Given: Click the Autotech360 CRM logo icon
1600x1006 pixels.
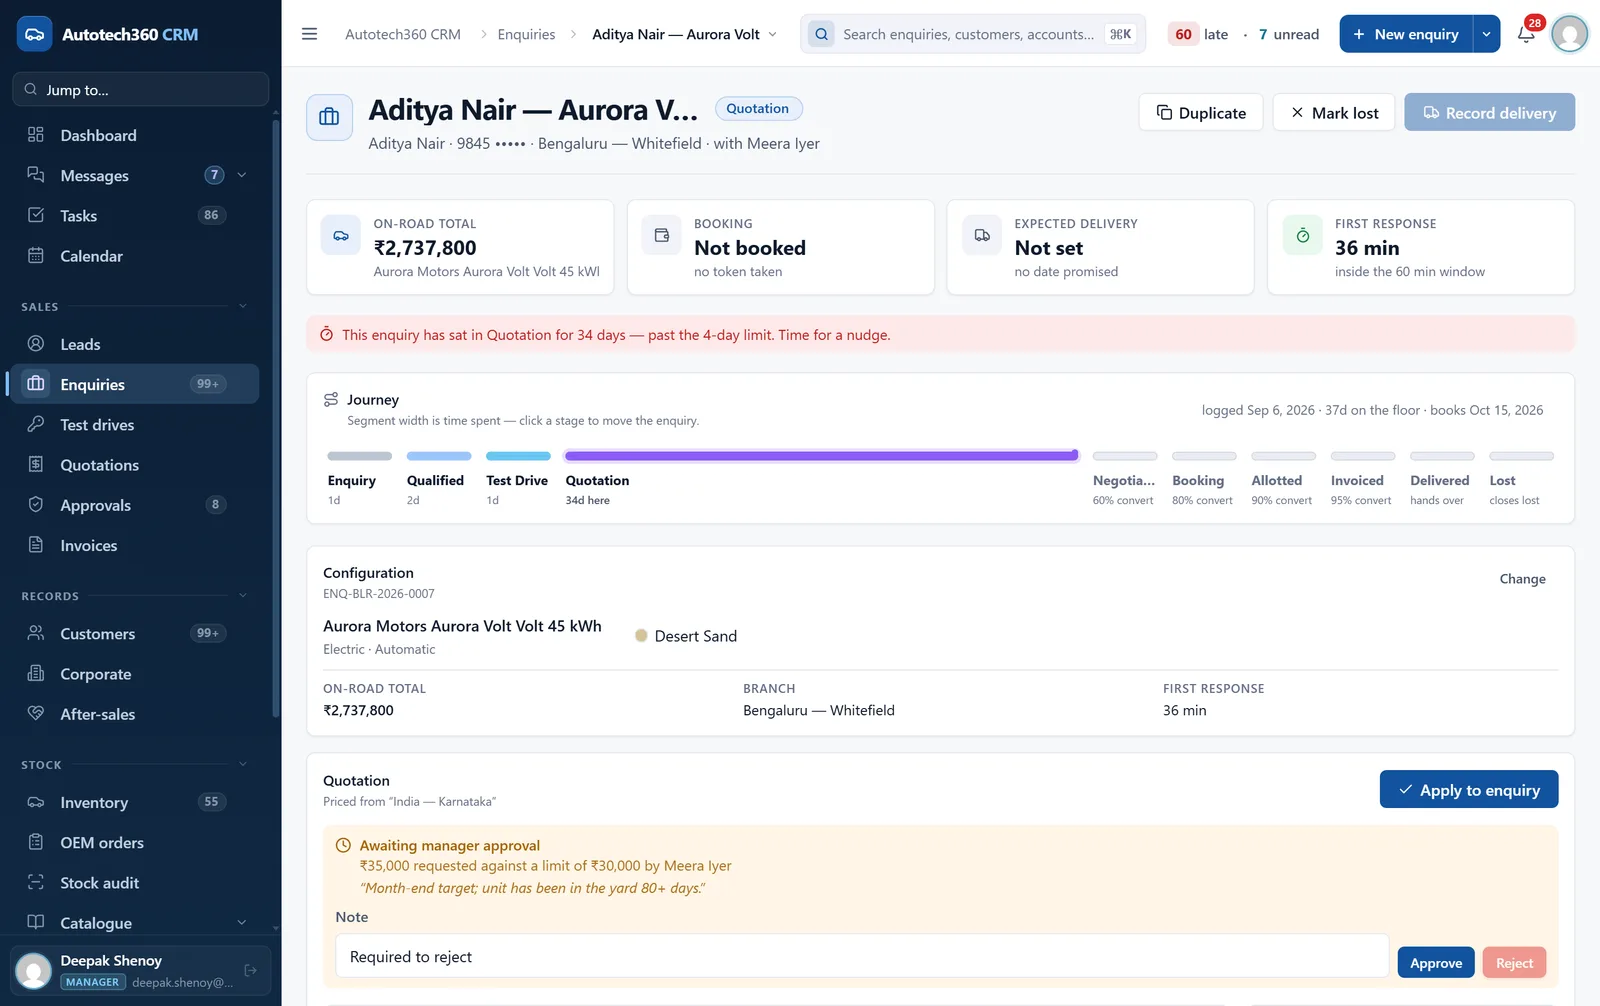Looking at the screenshot, I should (x=34, y=34).
